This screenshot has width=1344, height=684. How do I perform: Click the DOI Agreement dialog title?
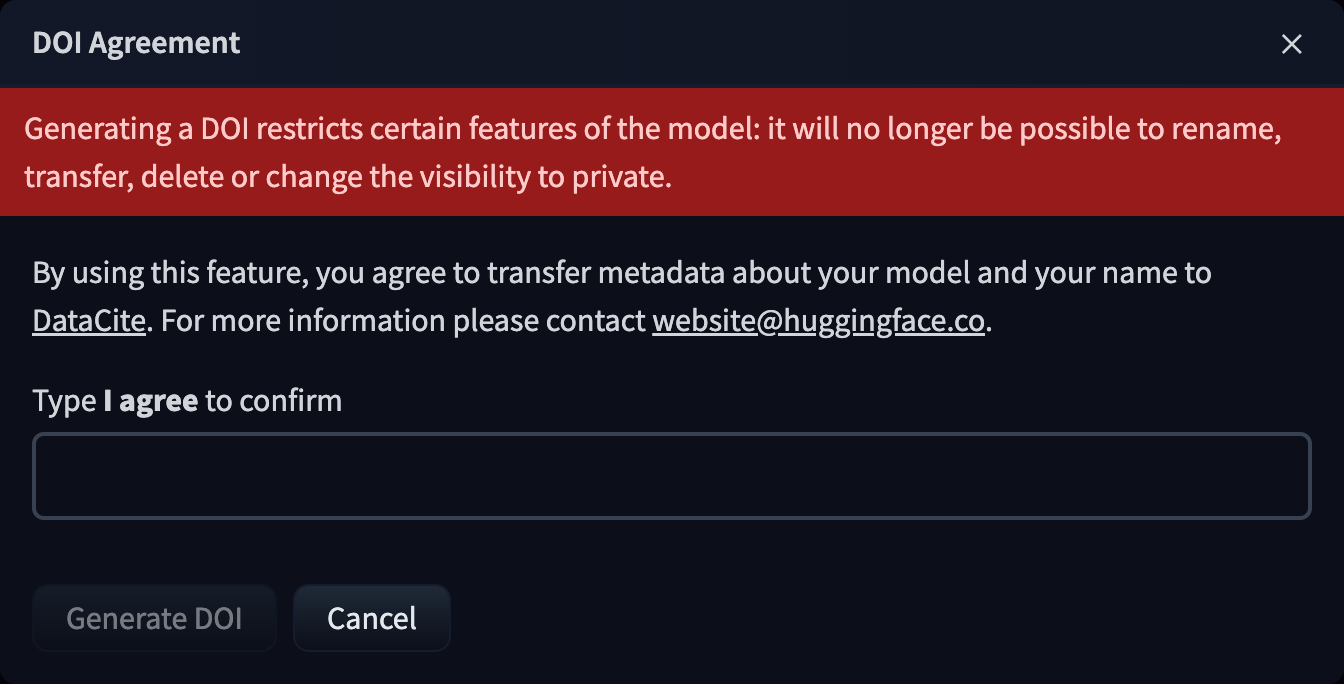tap(136, 44)
